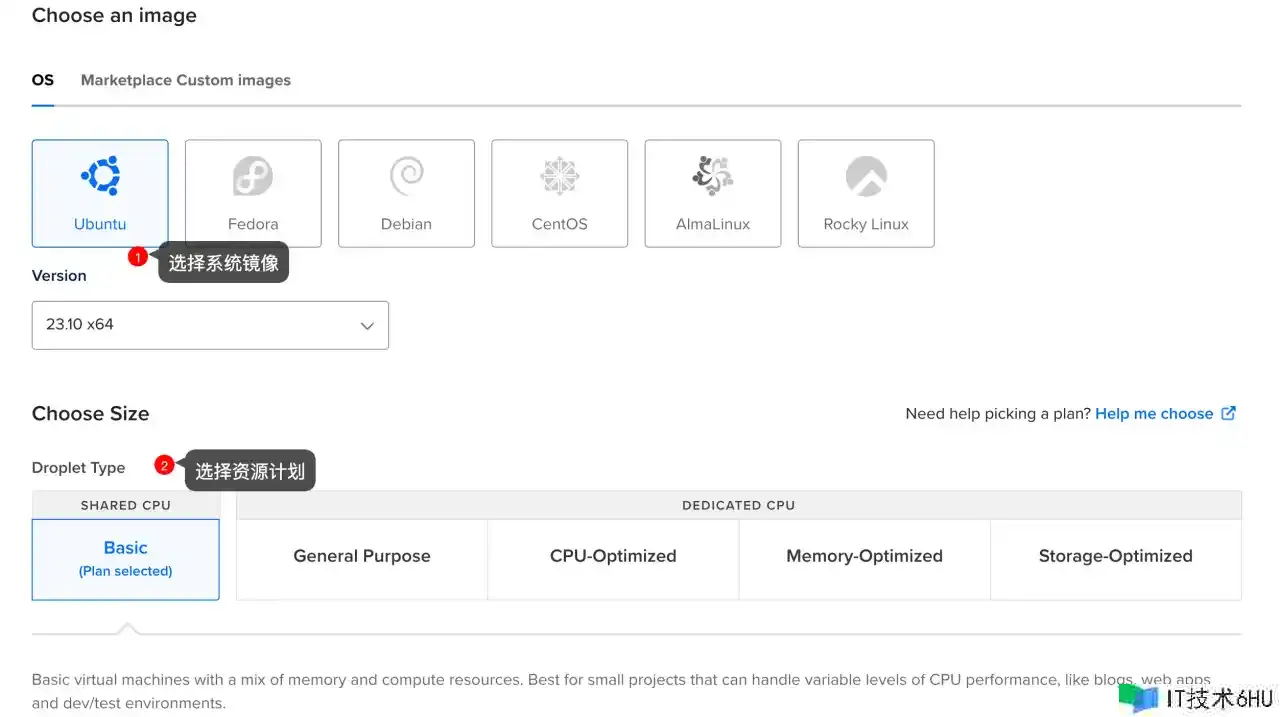Open the Marketplace tab
Viewport: 1280px width, 717px height.
coord(126,80)
